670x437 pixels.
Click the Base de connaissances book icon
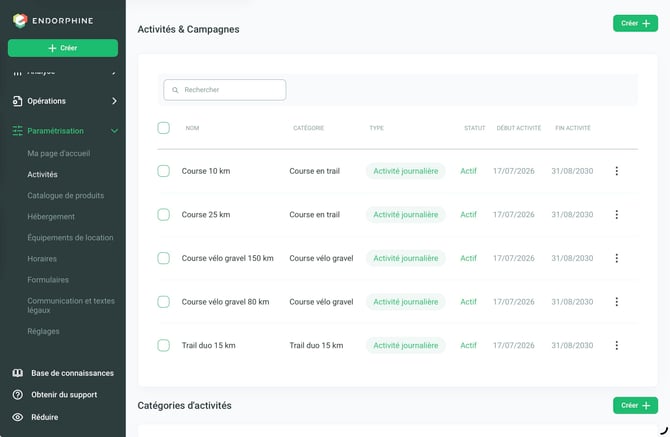18,373
